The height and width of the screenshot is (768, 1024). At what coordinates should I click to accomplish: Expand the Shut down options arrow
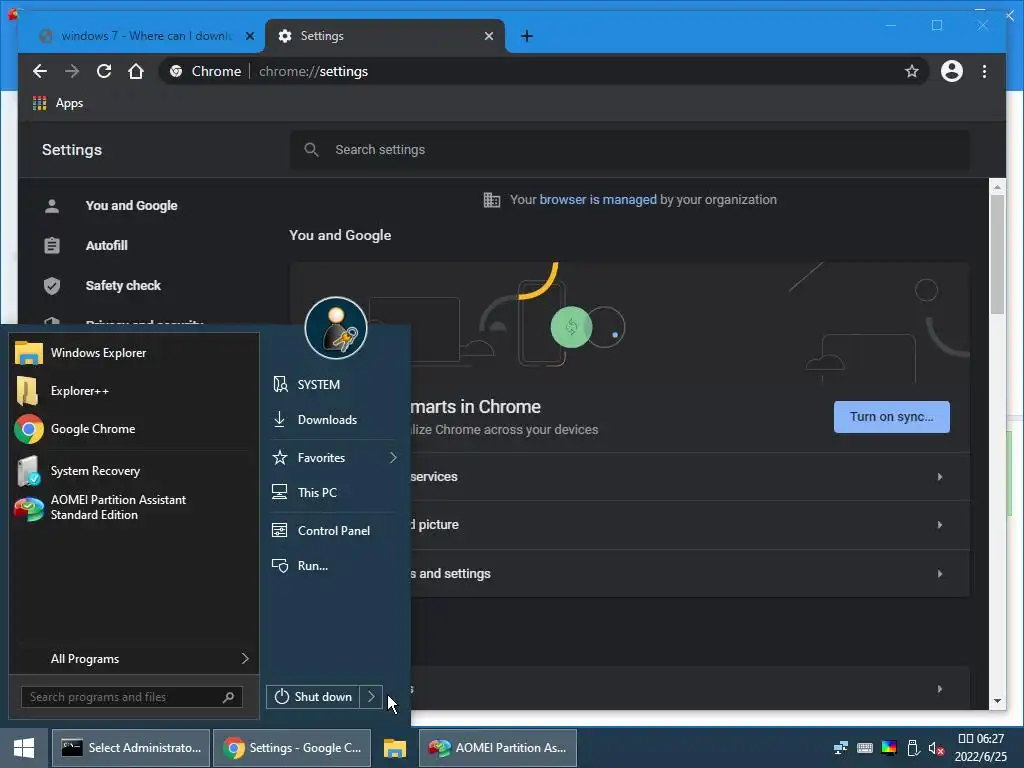point(371,697)
